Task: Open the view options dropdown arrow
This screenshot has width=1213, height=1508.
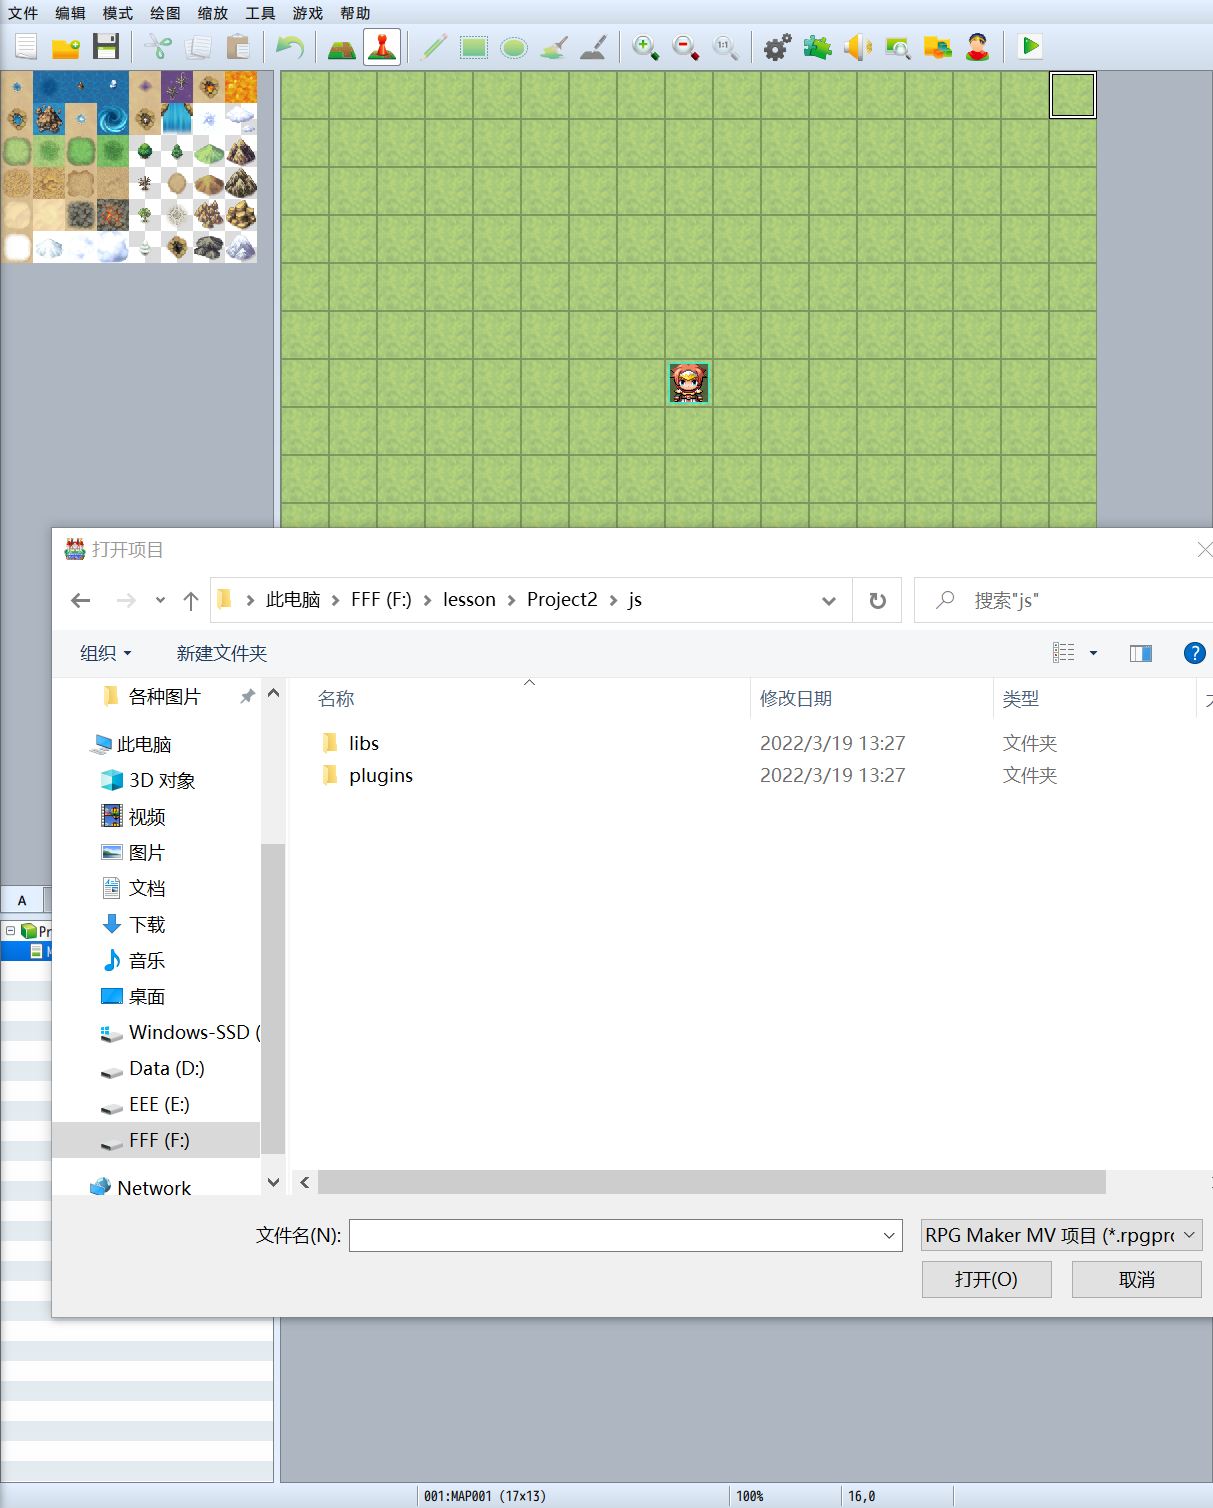Action: 1094,653
